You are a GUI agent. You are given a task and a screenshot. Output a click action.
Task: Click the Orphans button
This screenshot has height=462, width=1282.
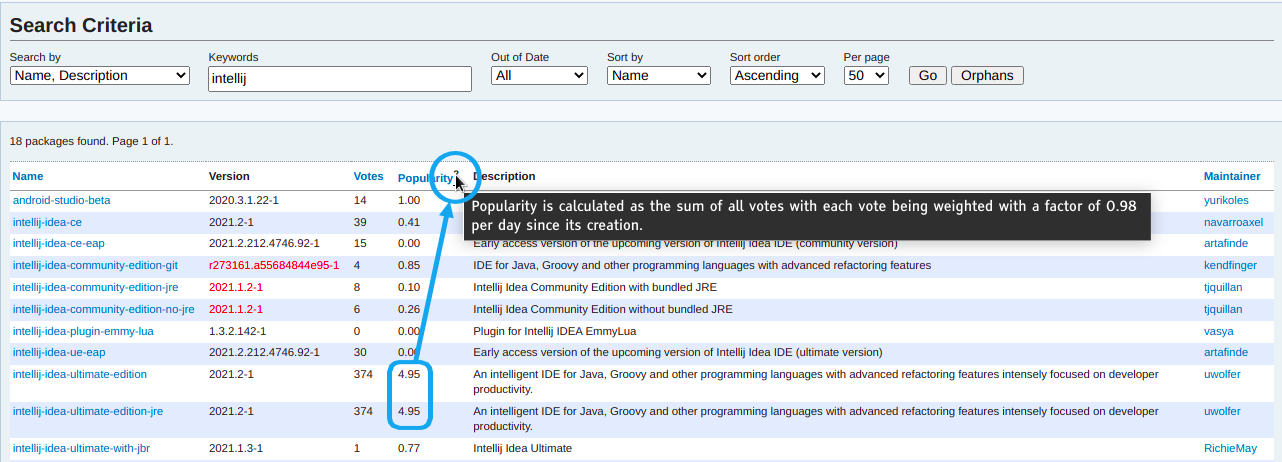[987, 76]
